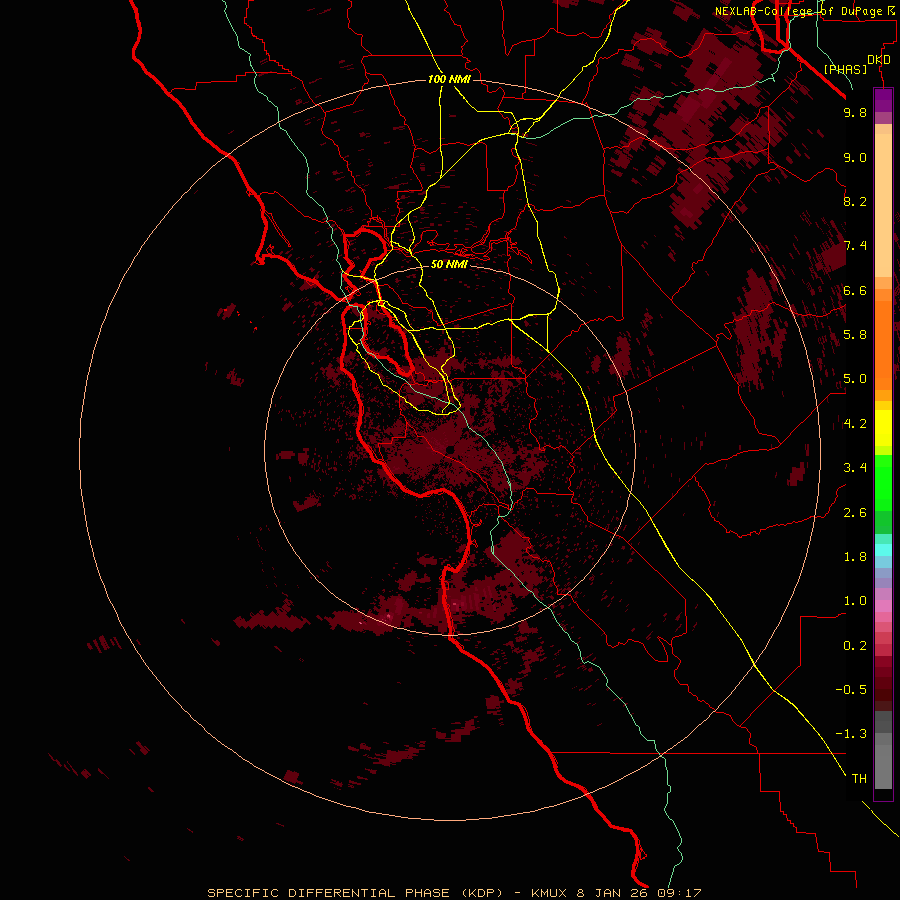Click the 9.8 color scale value
The height and width of the screenshot is (900, 900).
pos(855,112)
